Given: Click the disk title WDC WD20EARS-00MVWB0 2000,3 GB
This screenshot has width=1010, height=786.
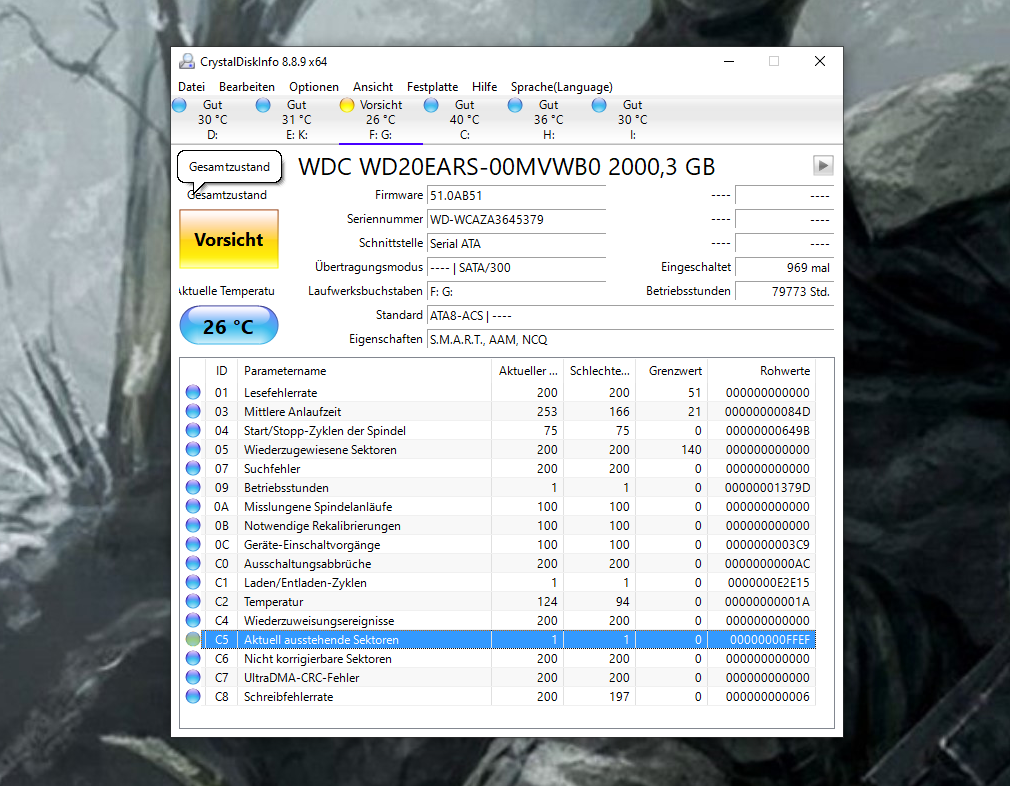Looking at the screenshot, I should tap(506, 167).
